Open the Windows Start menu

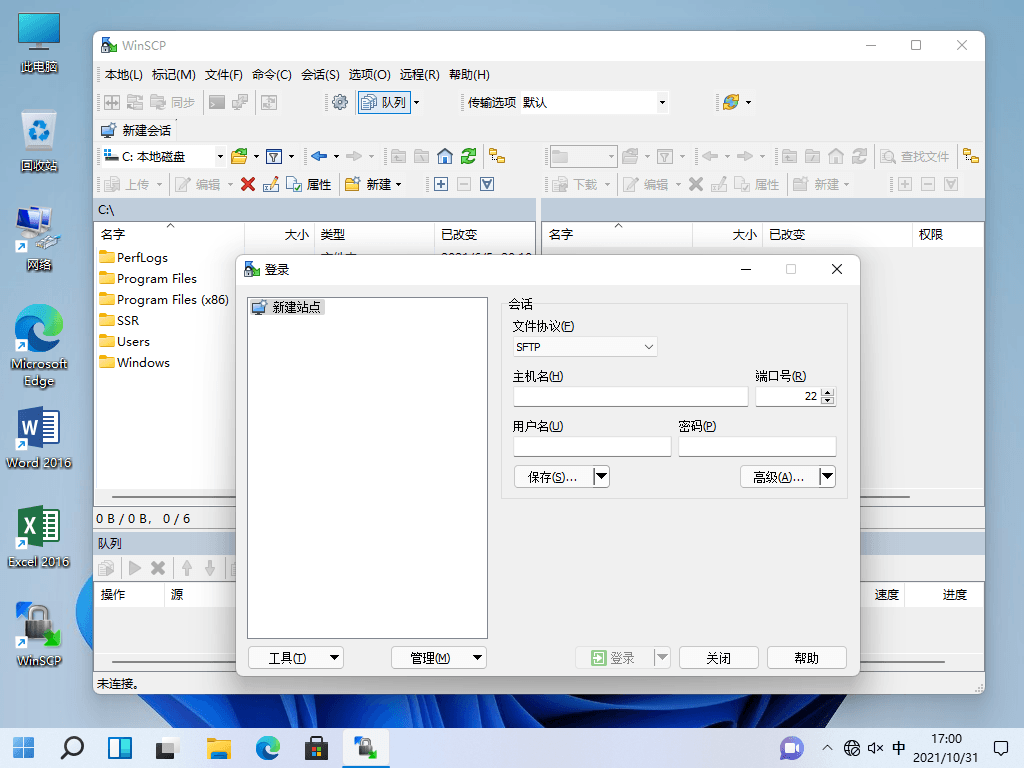(24, 748)
